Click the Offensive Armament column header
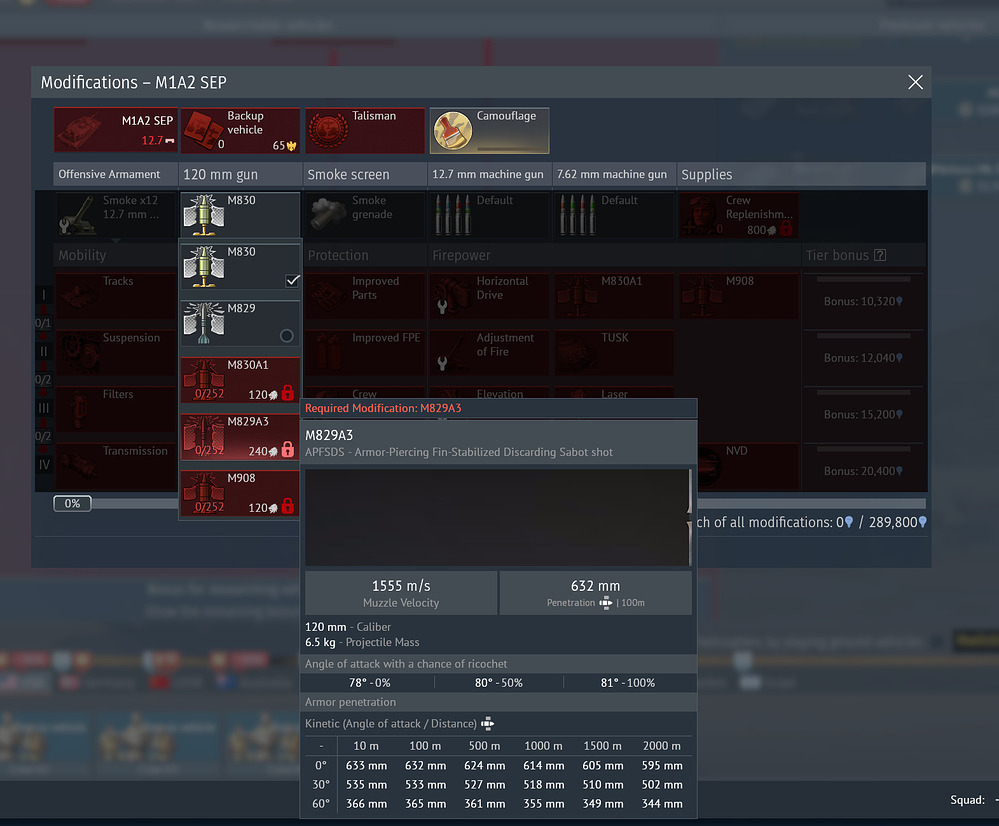 pyautogui.click(x=115, y=174)
